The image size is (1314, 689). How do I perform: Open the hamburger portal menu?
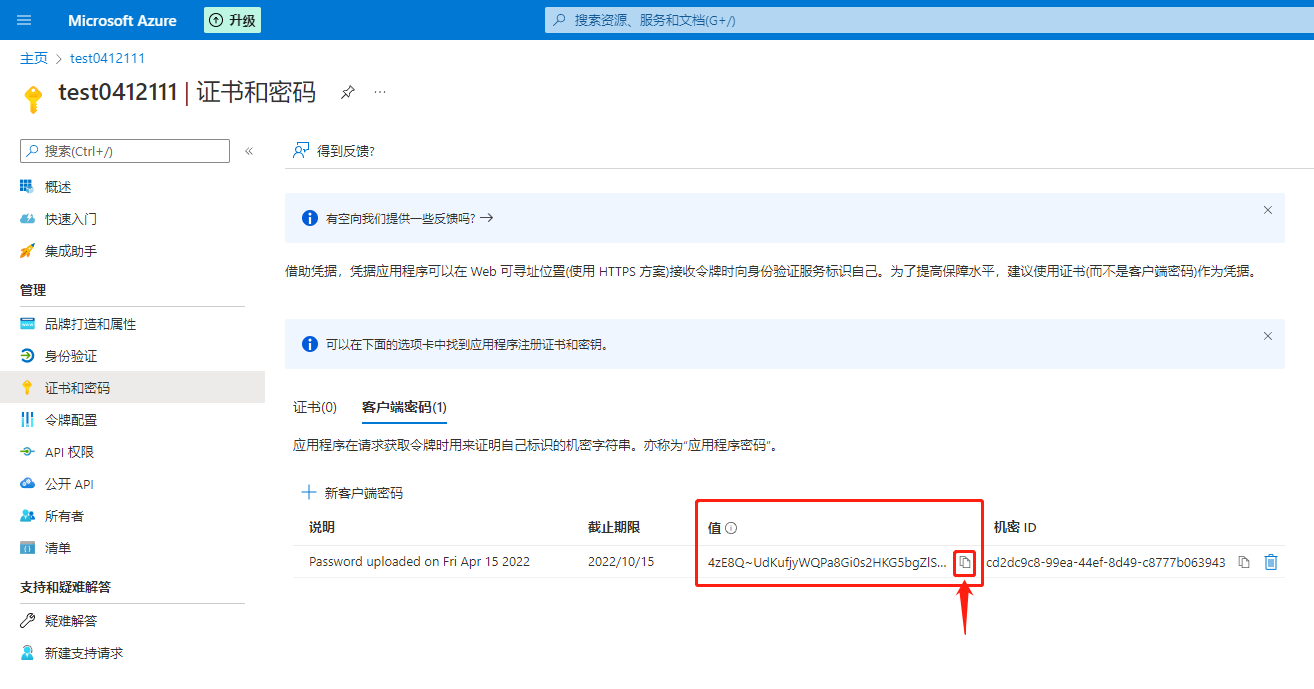[x=25, y=20]
